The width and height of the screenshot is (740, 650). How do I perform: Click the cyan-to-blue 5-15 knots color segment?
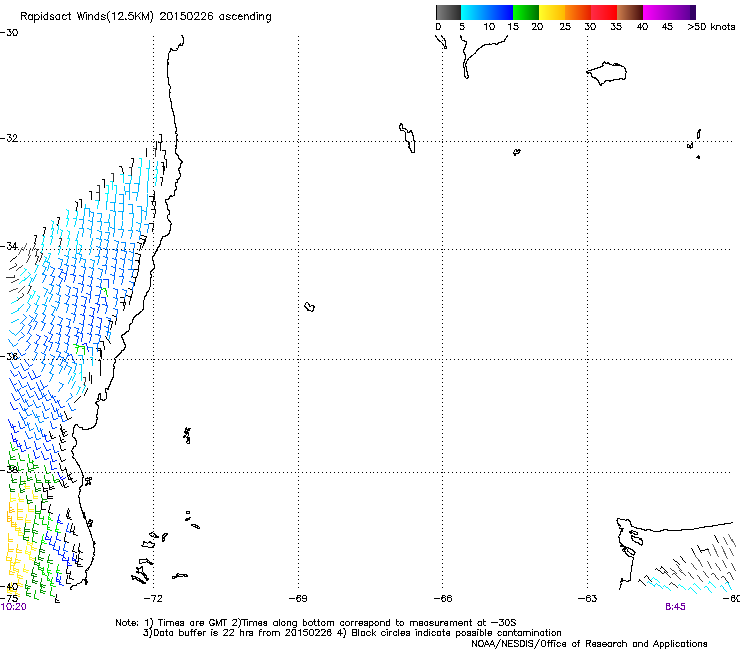(x=487, y=12)
